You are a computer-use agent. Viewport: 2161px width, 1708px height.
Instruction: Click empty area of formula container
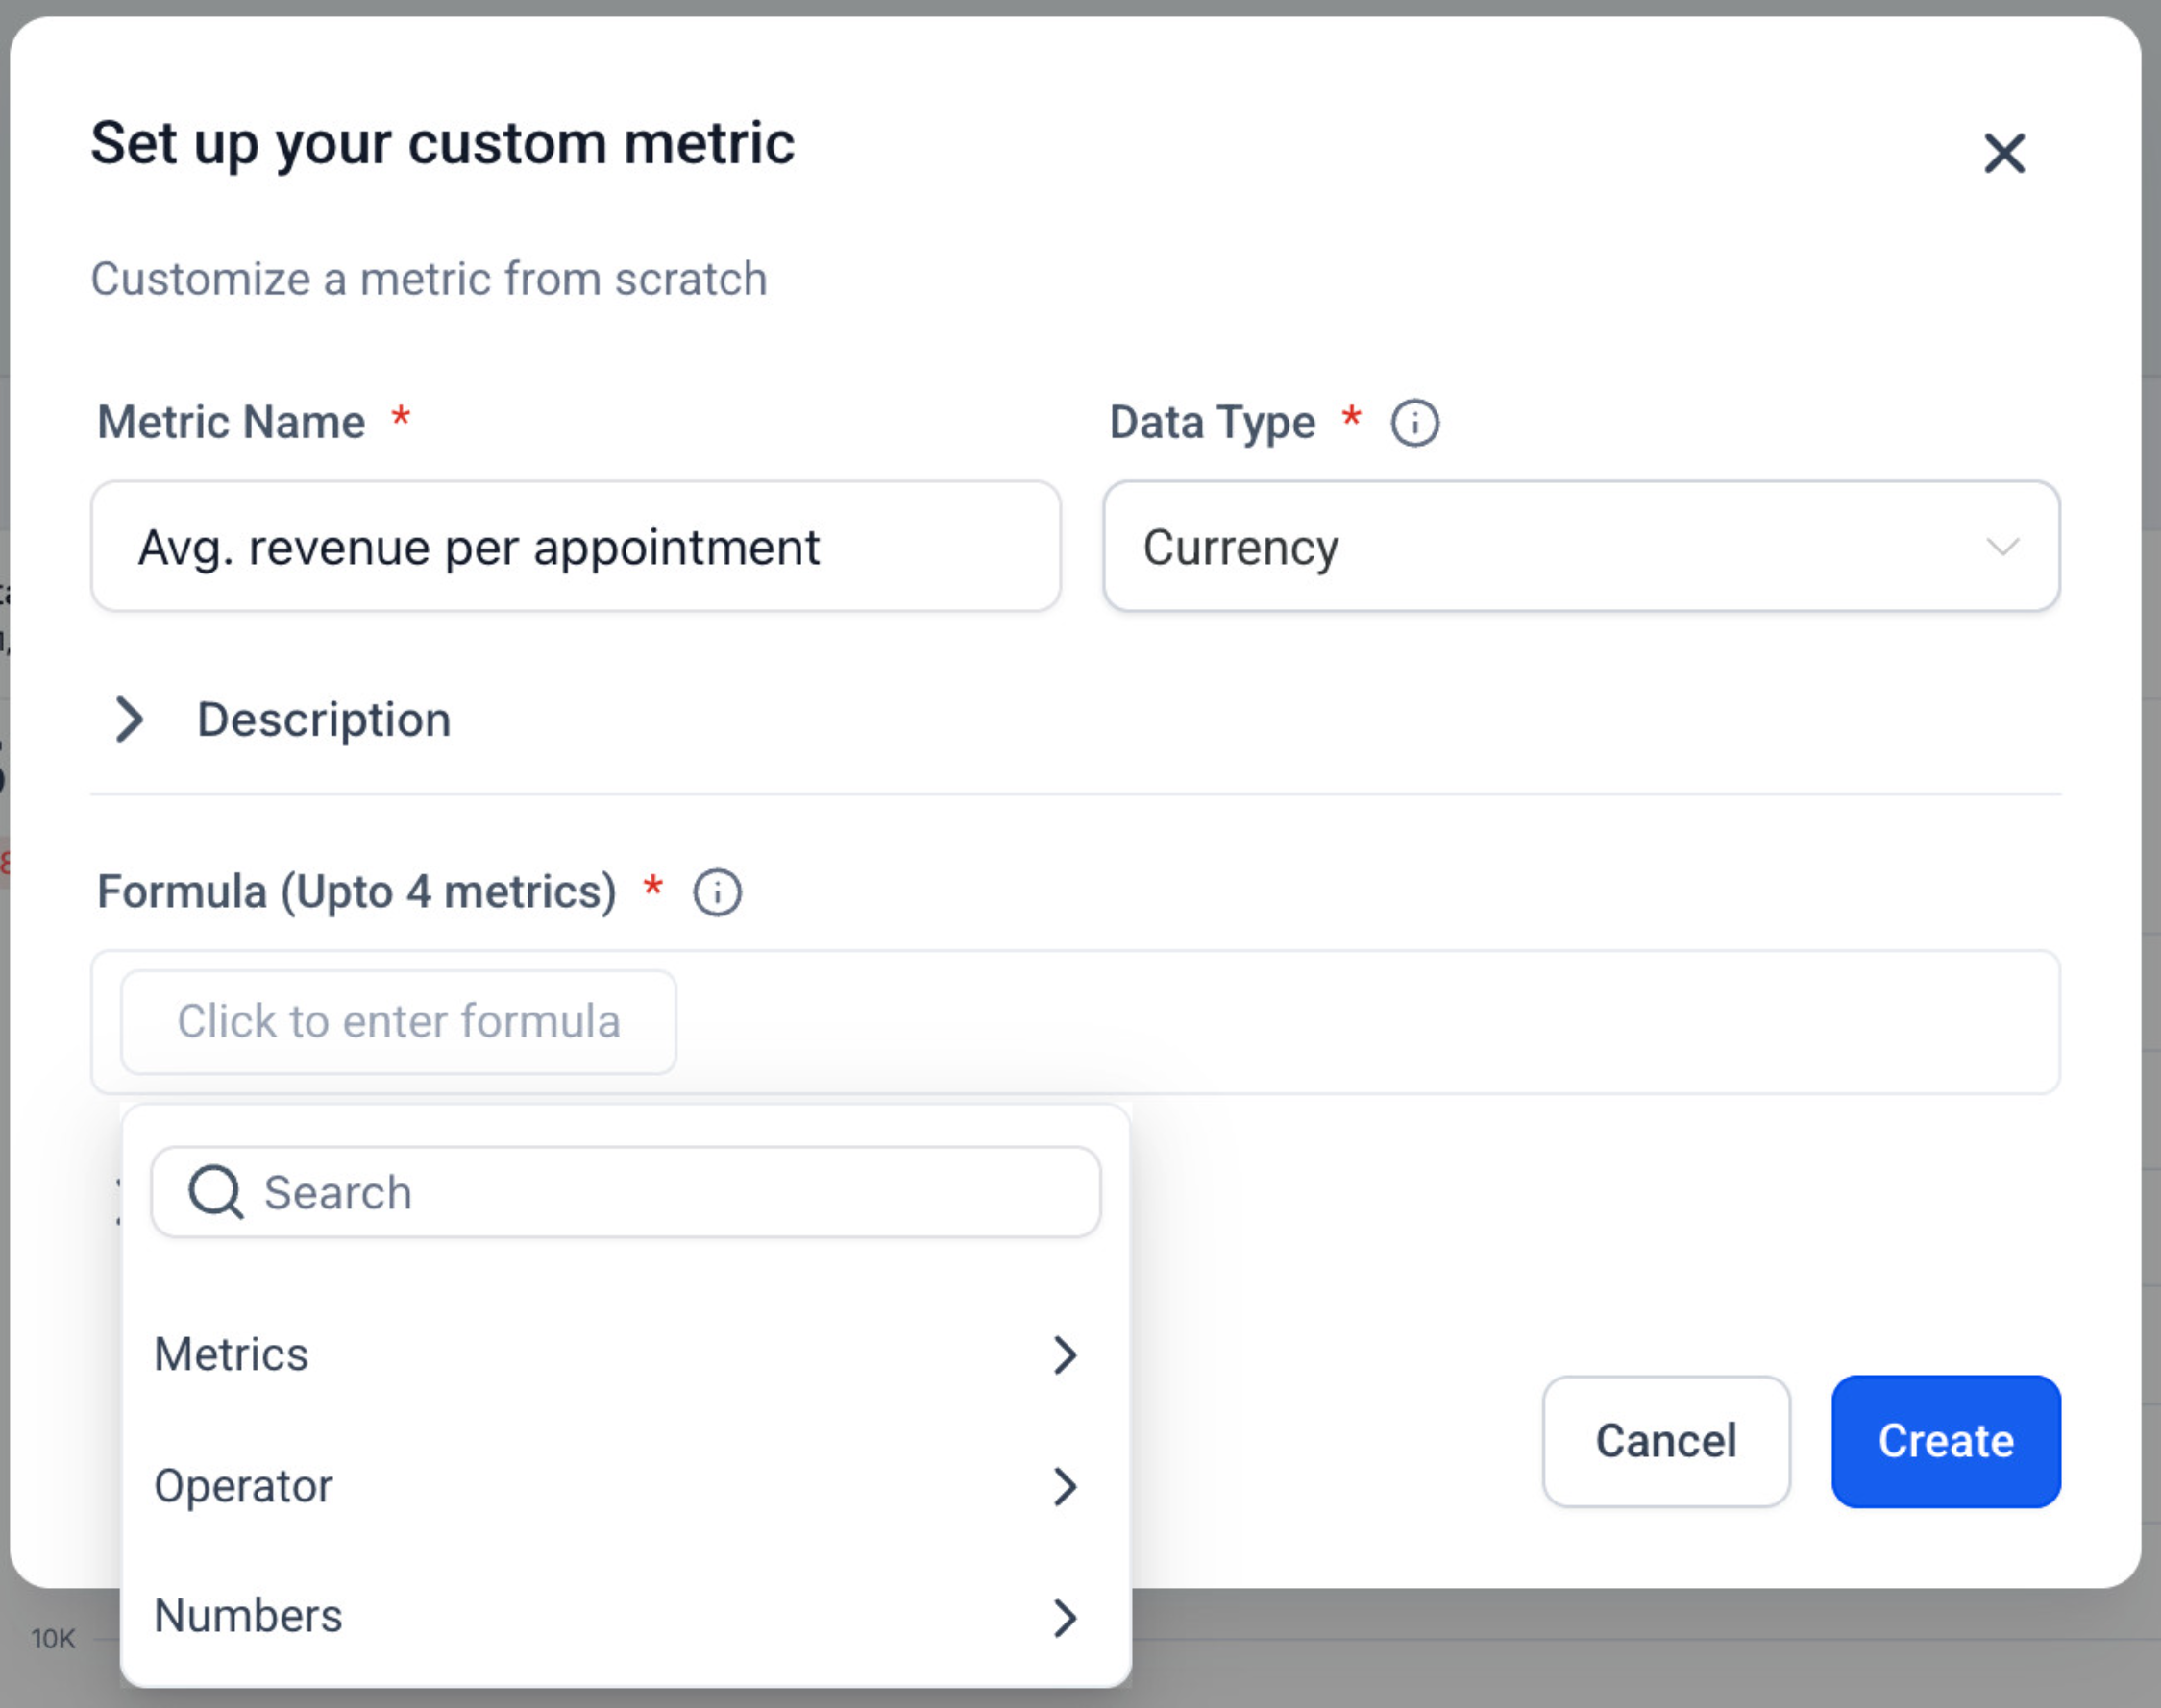pos(1400,1022)
